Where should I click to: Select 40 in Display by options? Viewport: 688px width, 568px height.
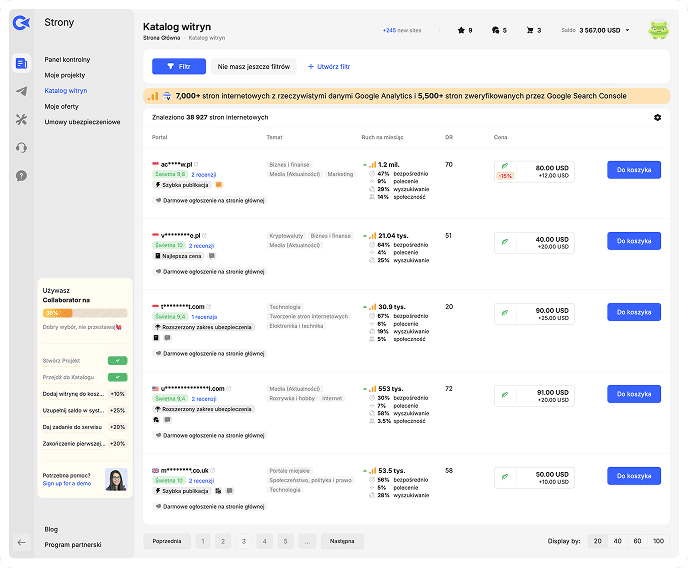point(617,541)
